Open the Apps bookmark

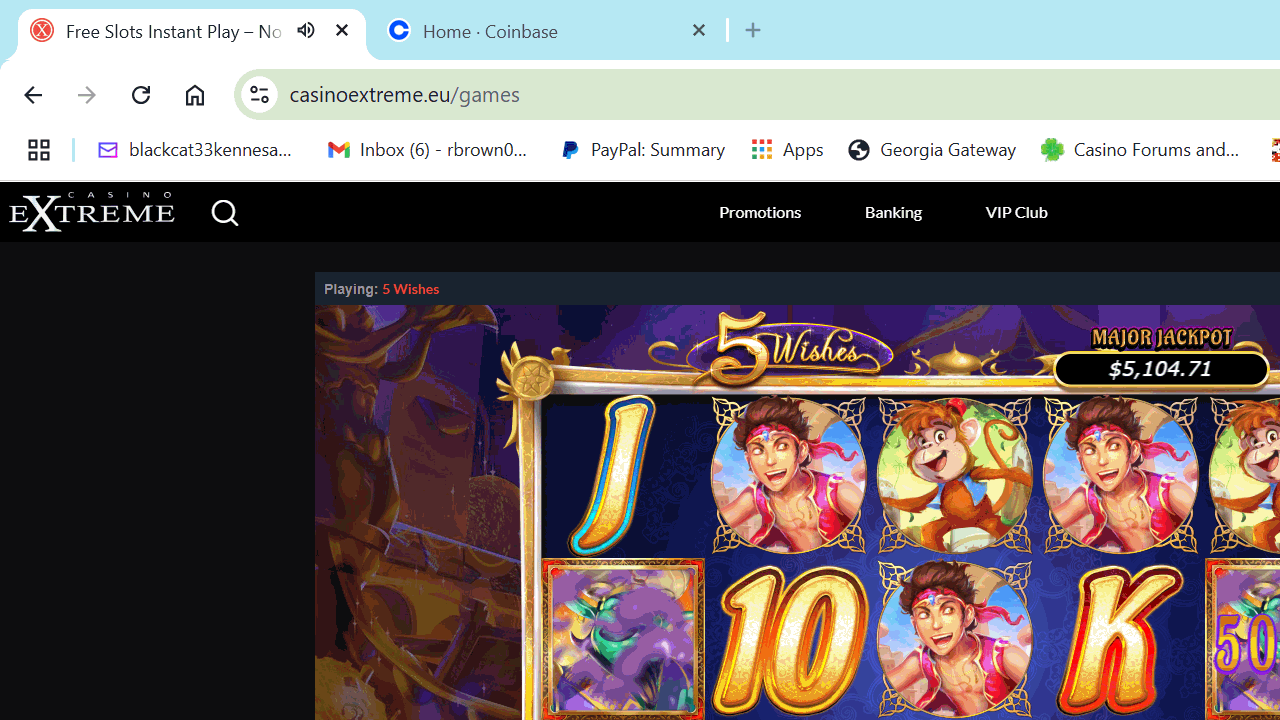click(787, 149)
